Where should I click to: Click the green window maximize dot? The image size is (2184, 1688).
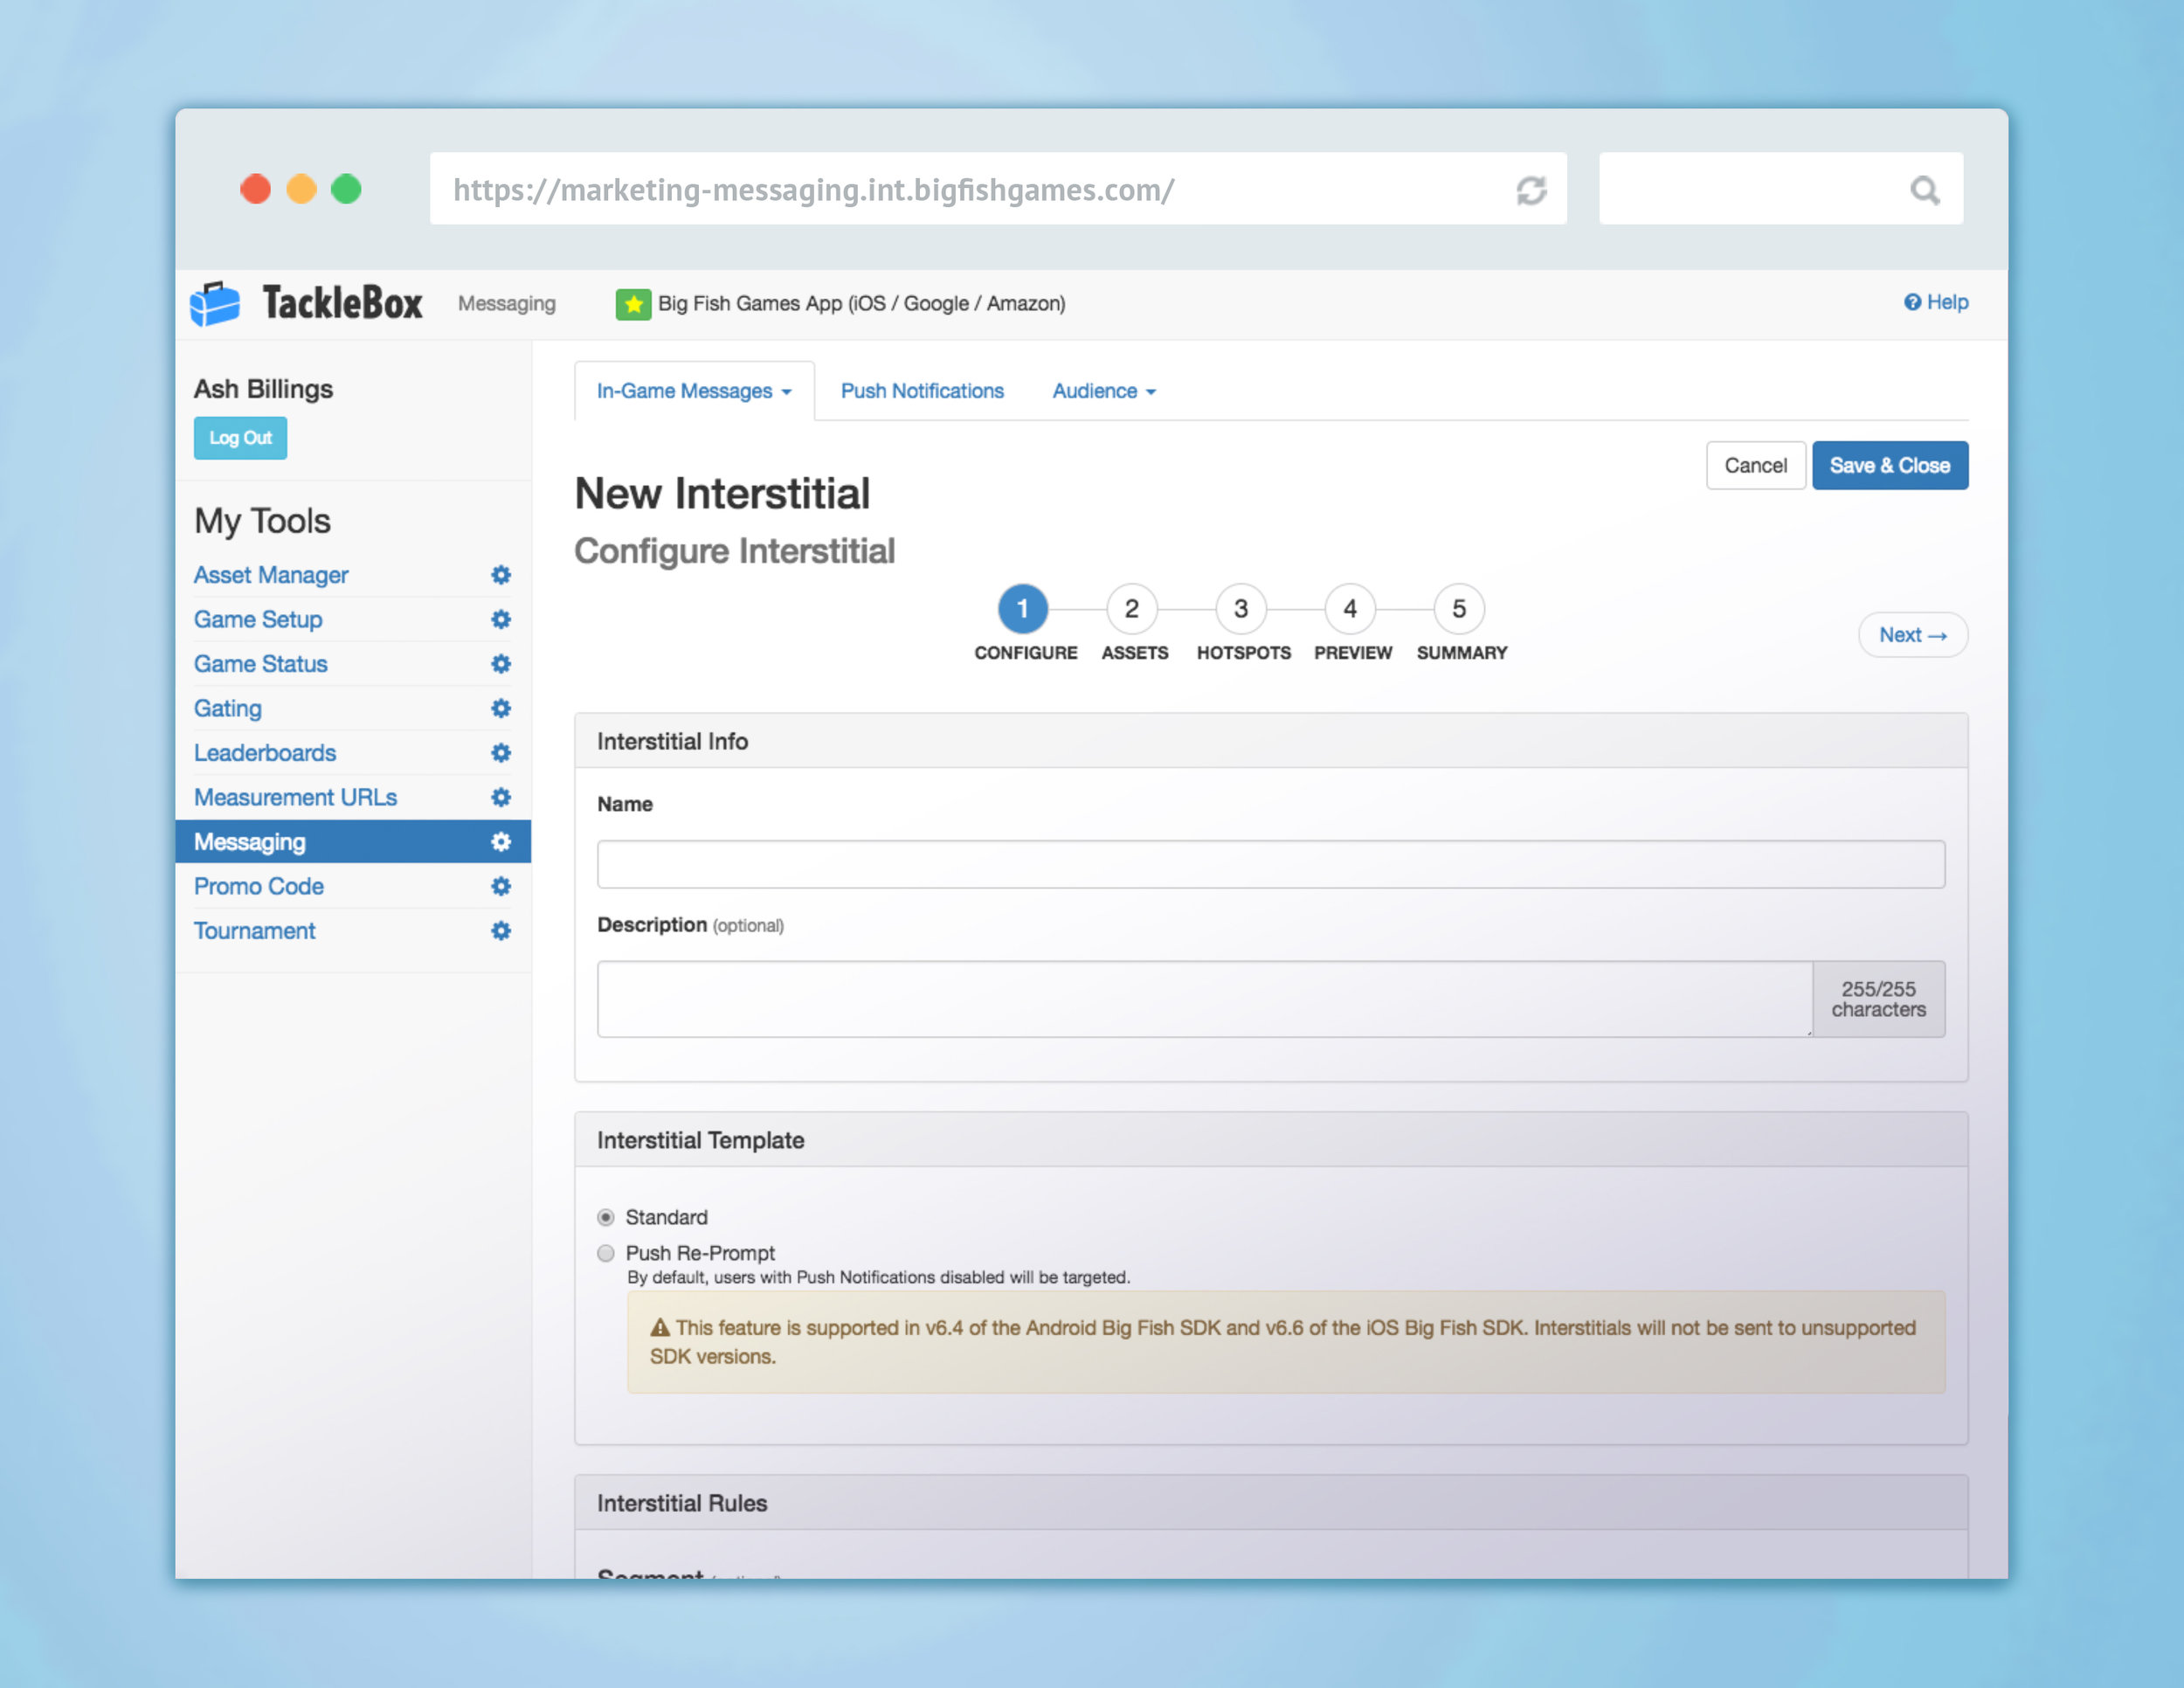click(346, 189)
